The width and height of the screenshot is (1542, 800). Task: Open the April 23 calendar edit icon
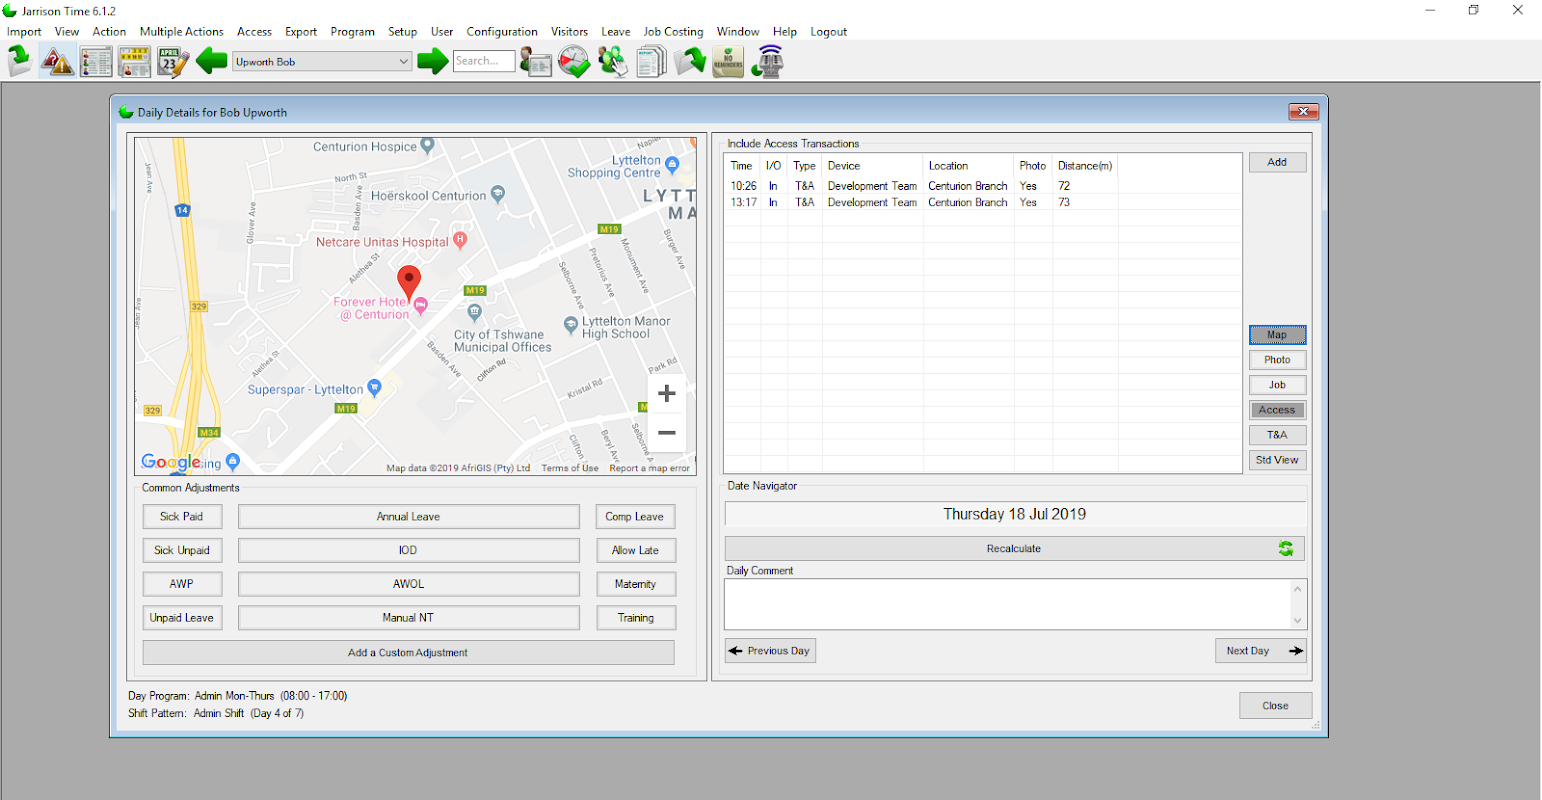pos(172,62)
